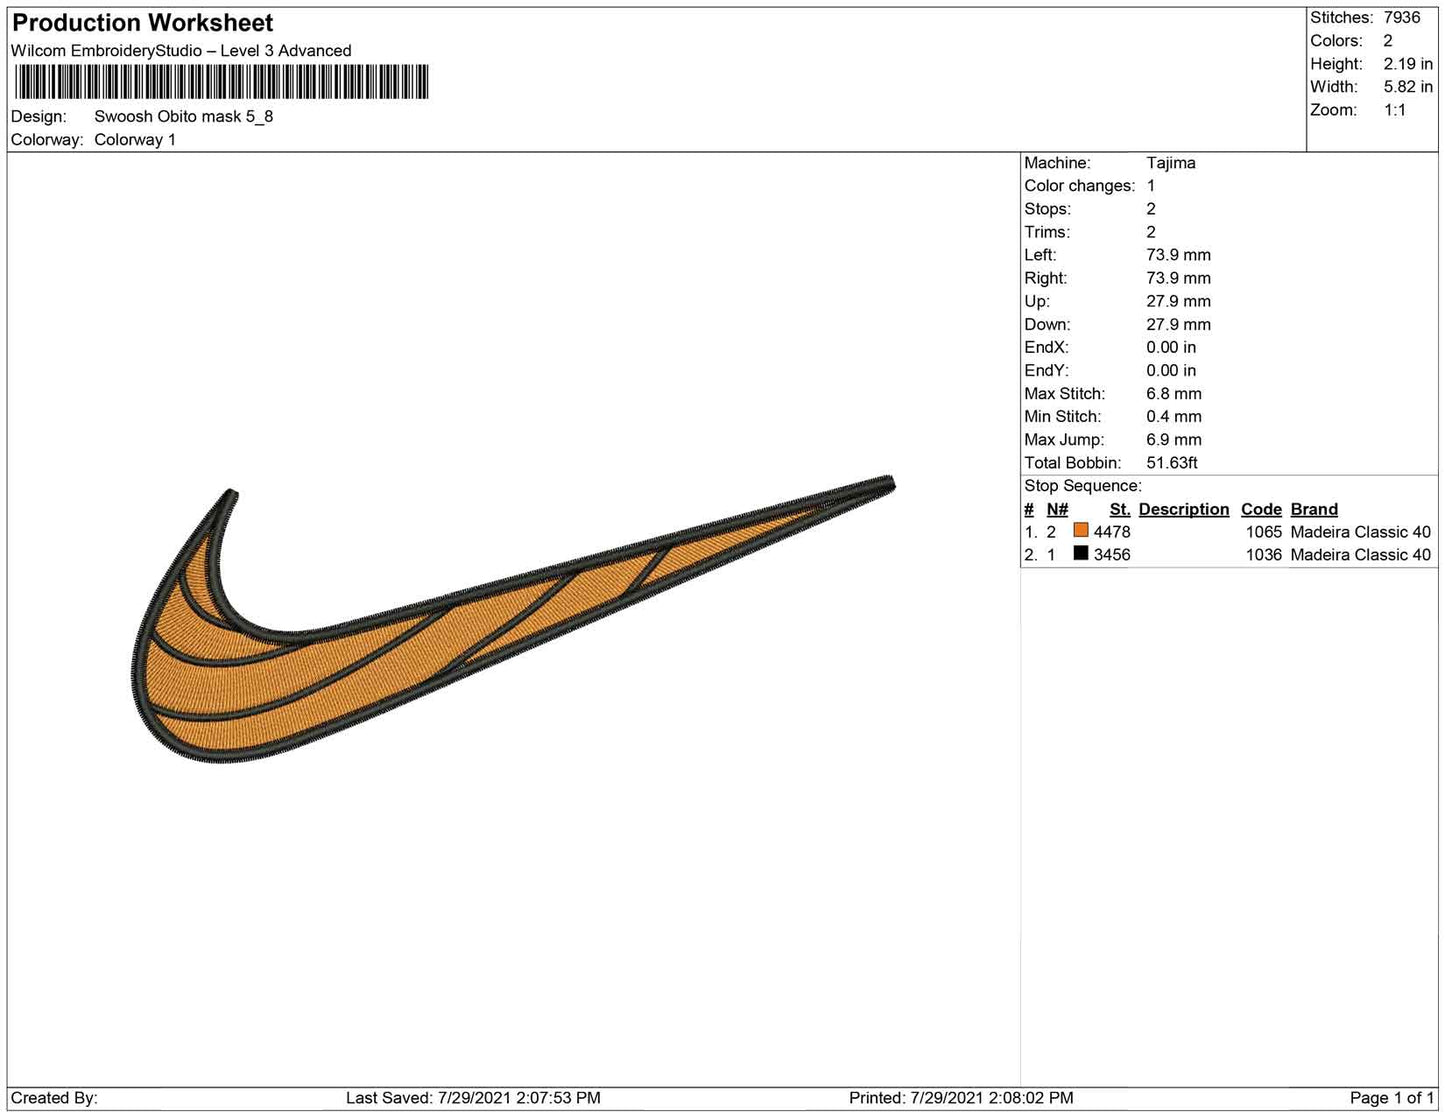
Task: Click the black 3456 thread color swatch
Action: pyautogui.click(x=1080, y=554)
